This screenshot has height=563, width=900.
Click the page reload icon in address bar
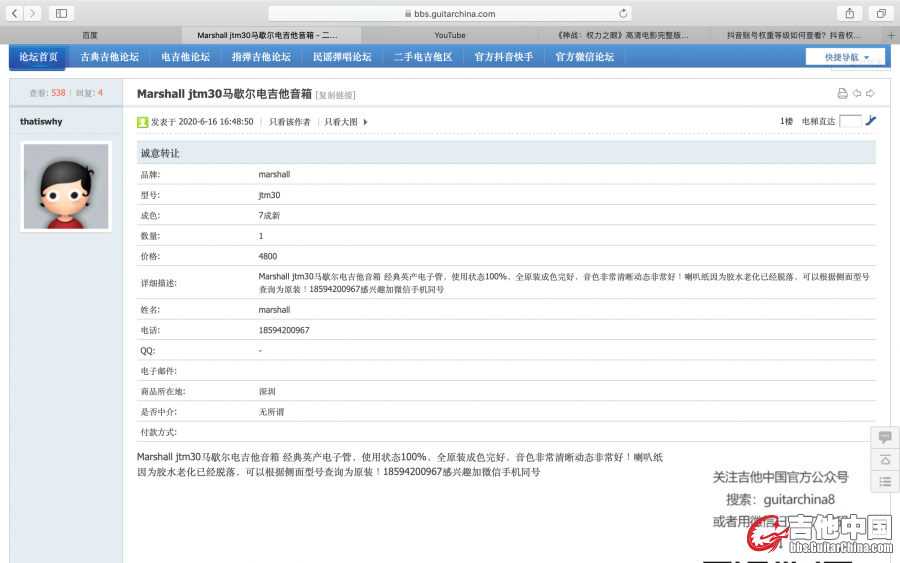click(624, 14)
